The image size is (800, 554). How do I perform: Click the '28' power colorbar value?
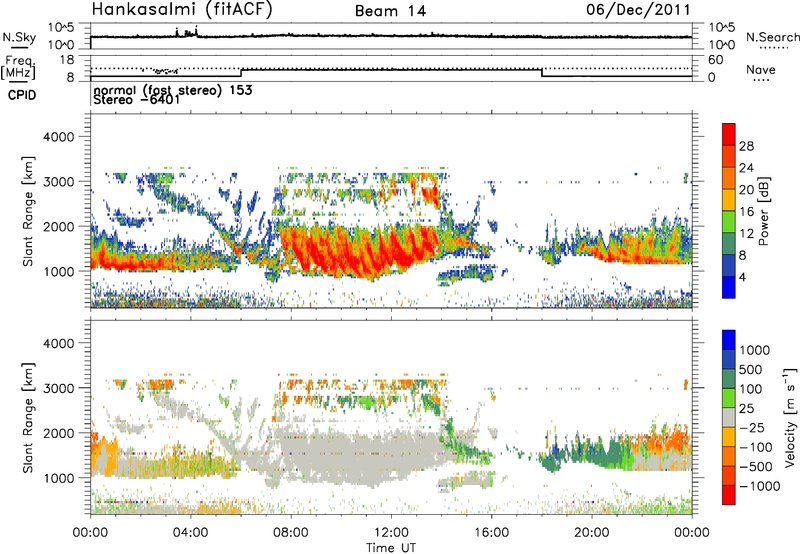coord(746,146)
